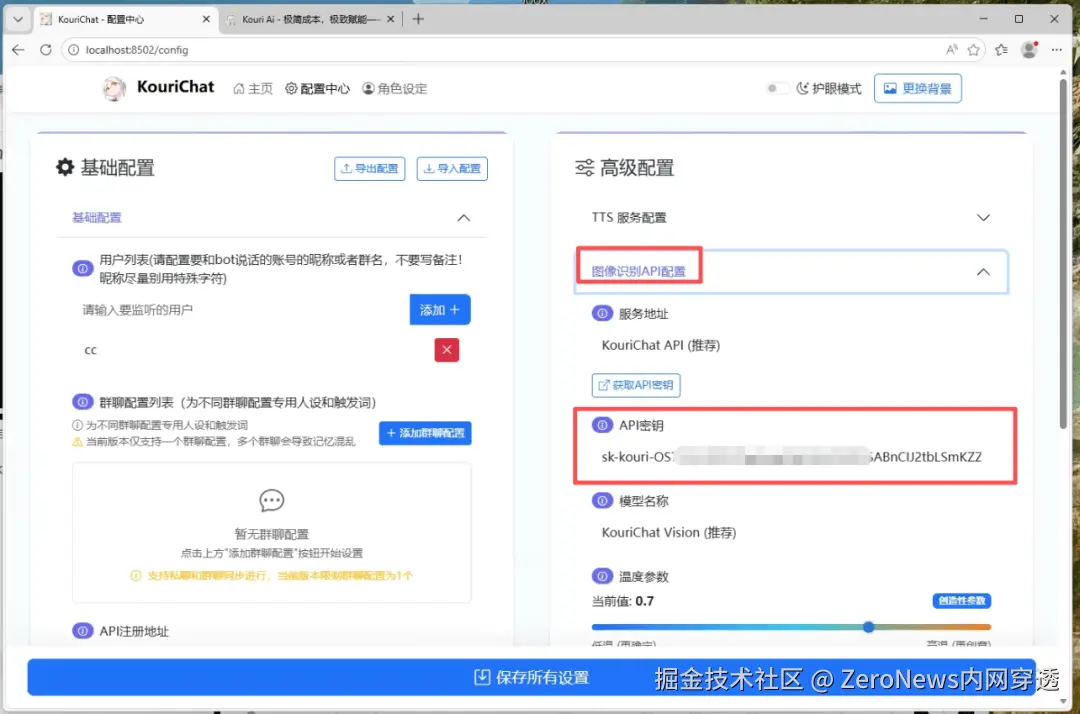
Task: Click 保存所有设置 button
Action: [x=531, y=678]
